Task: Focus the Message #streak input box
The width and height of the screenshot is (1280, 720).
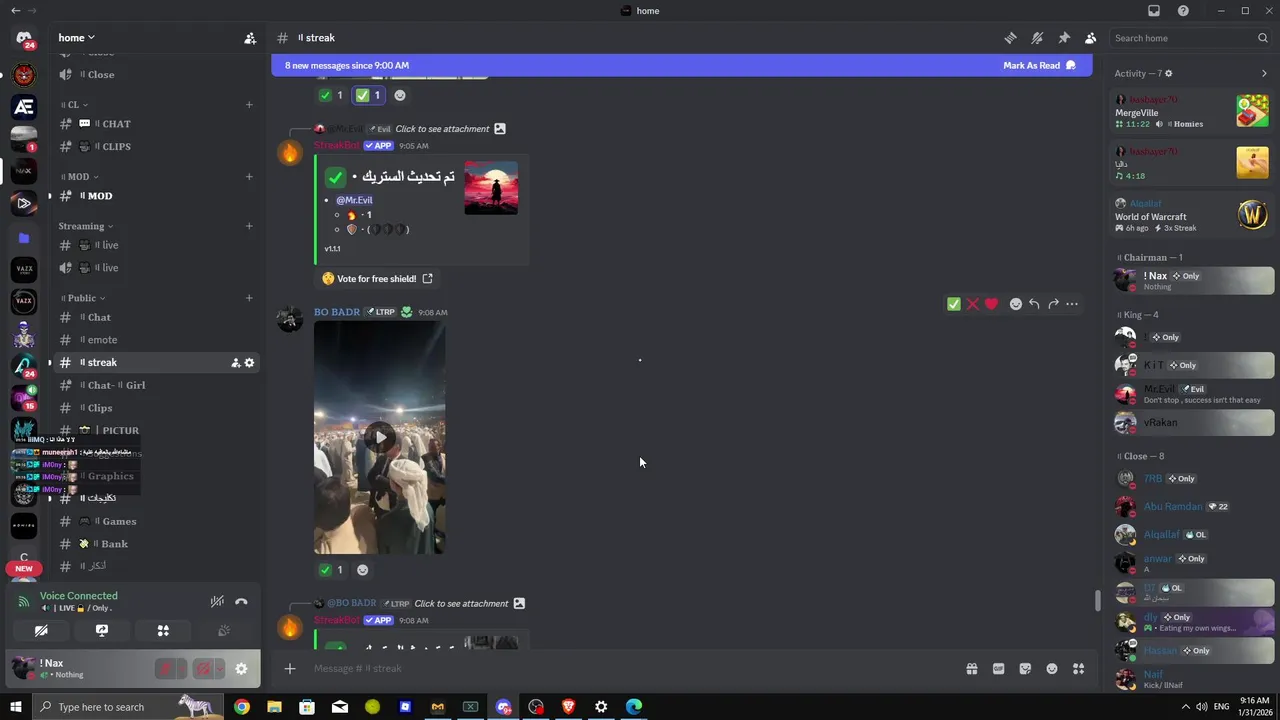Action: click(630, 668)
